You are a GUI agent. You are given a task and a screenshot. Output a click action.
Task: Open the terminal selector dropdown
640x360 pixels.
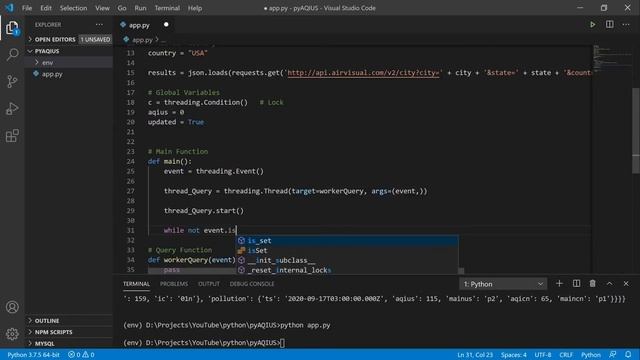pyautogui.click(x=503, y=284)
